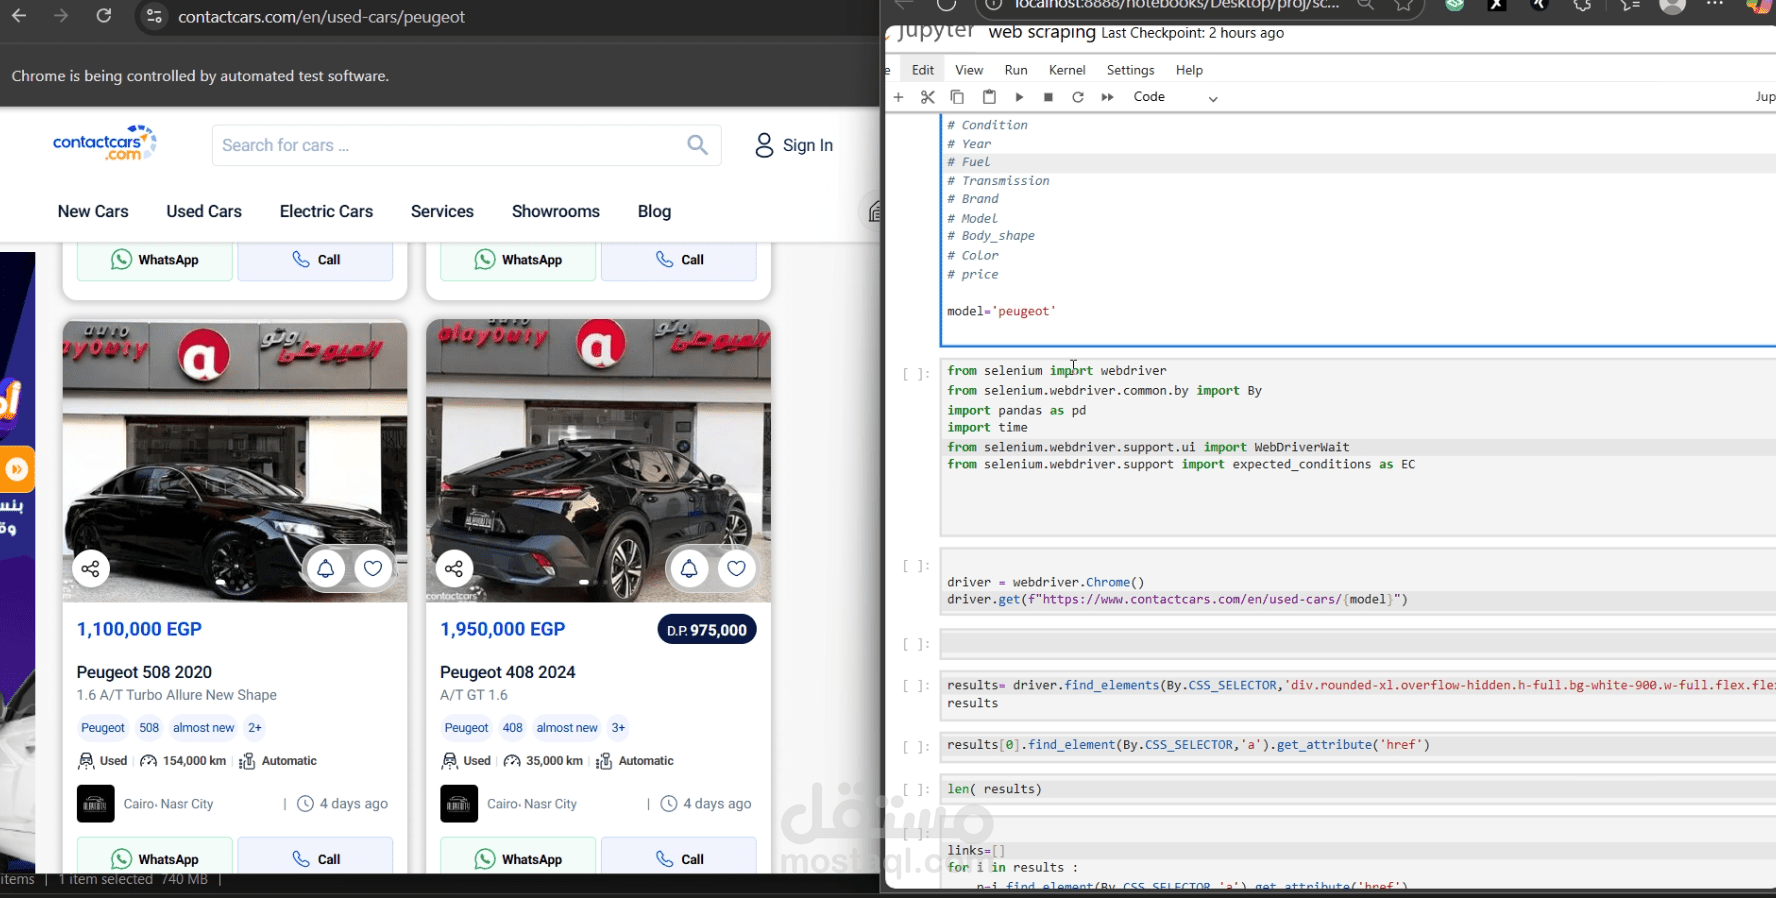Go forward in the Chrome window

click(61, 16)
